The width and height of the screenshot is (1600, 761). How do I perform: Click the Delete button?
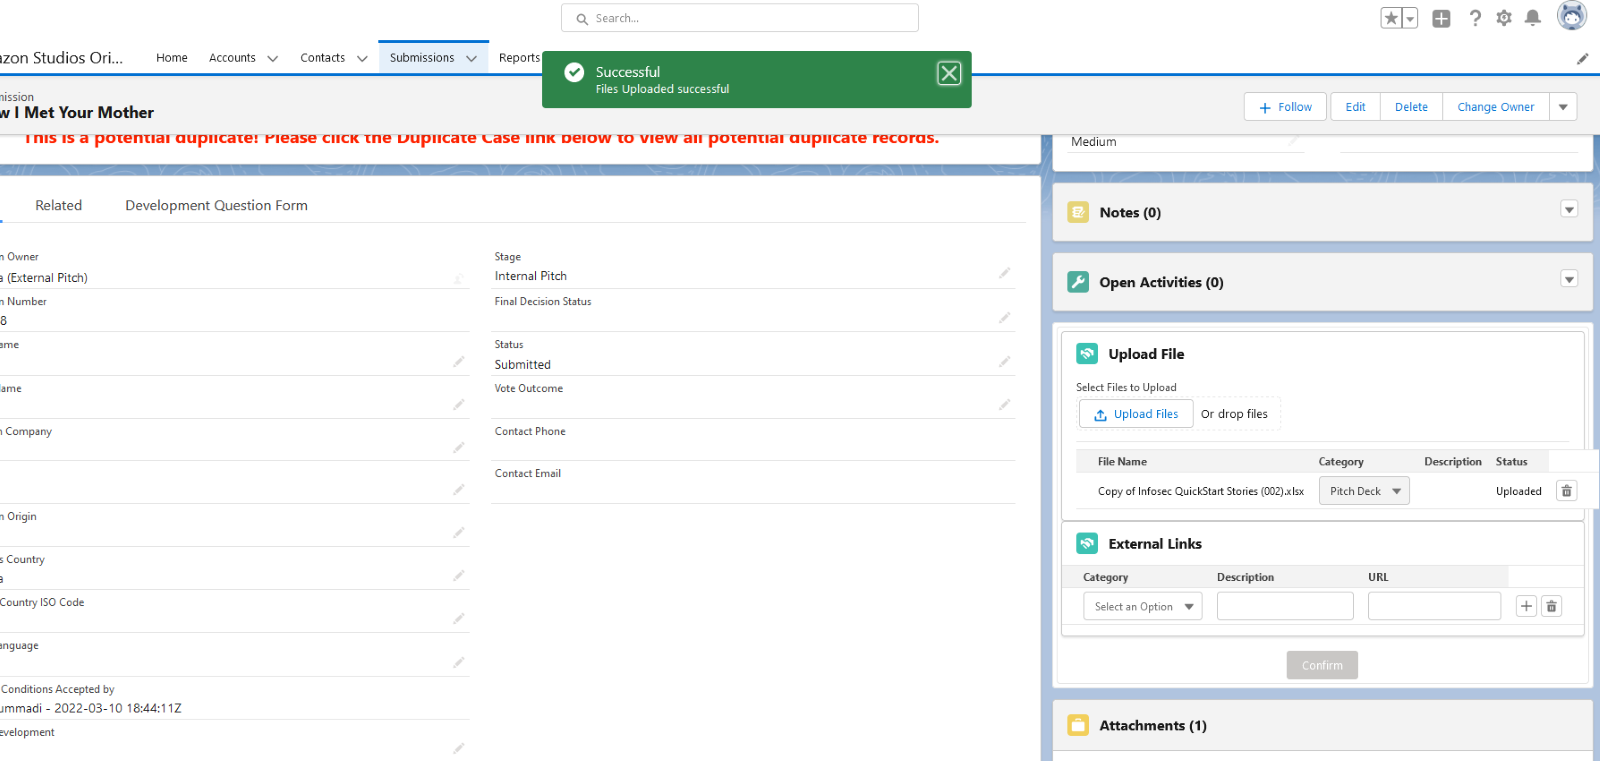point(1411,107)
